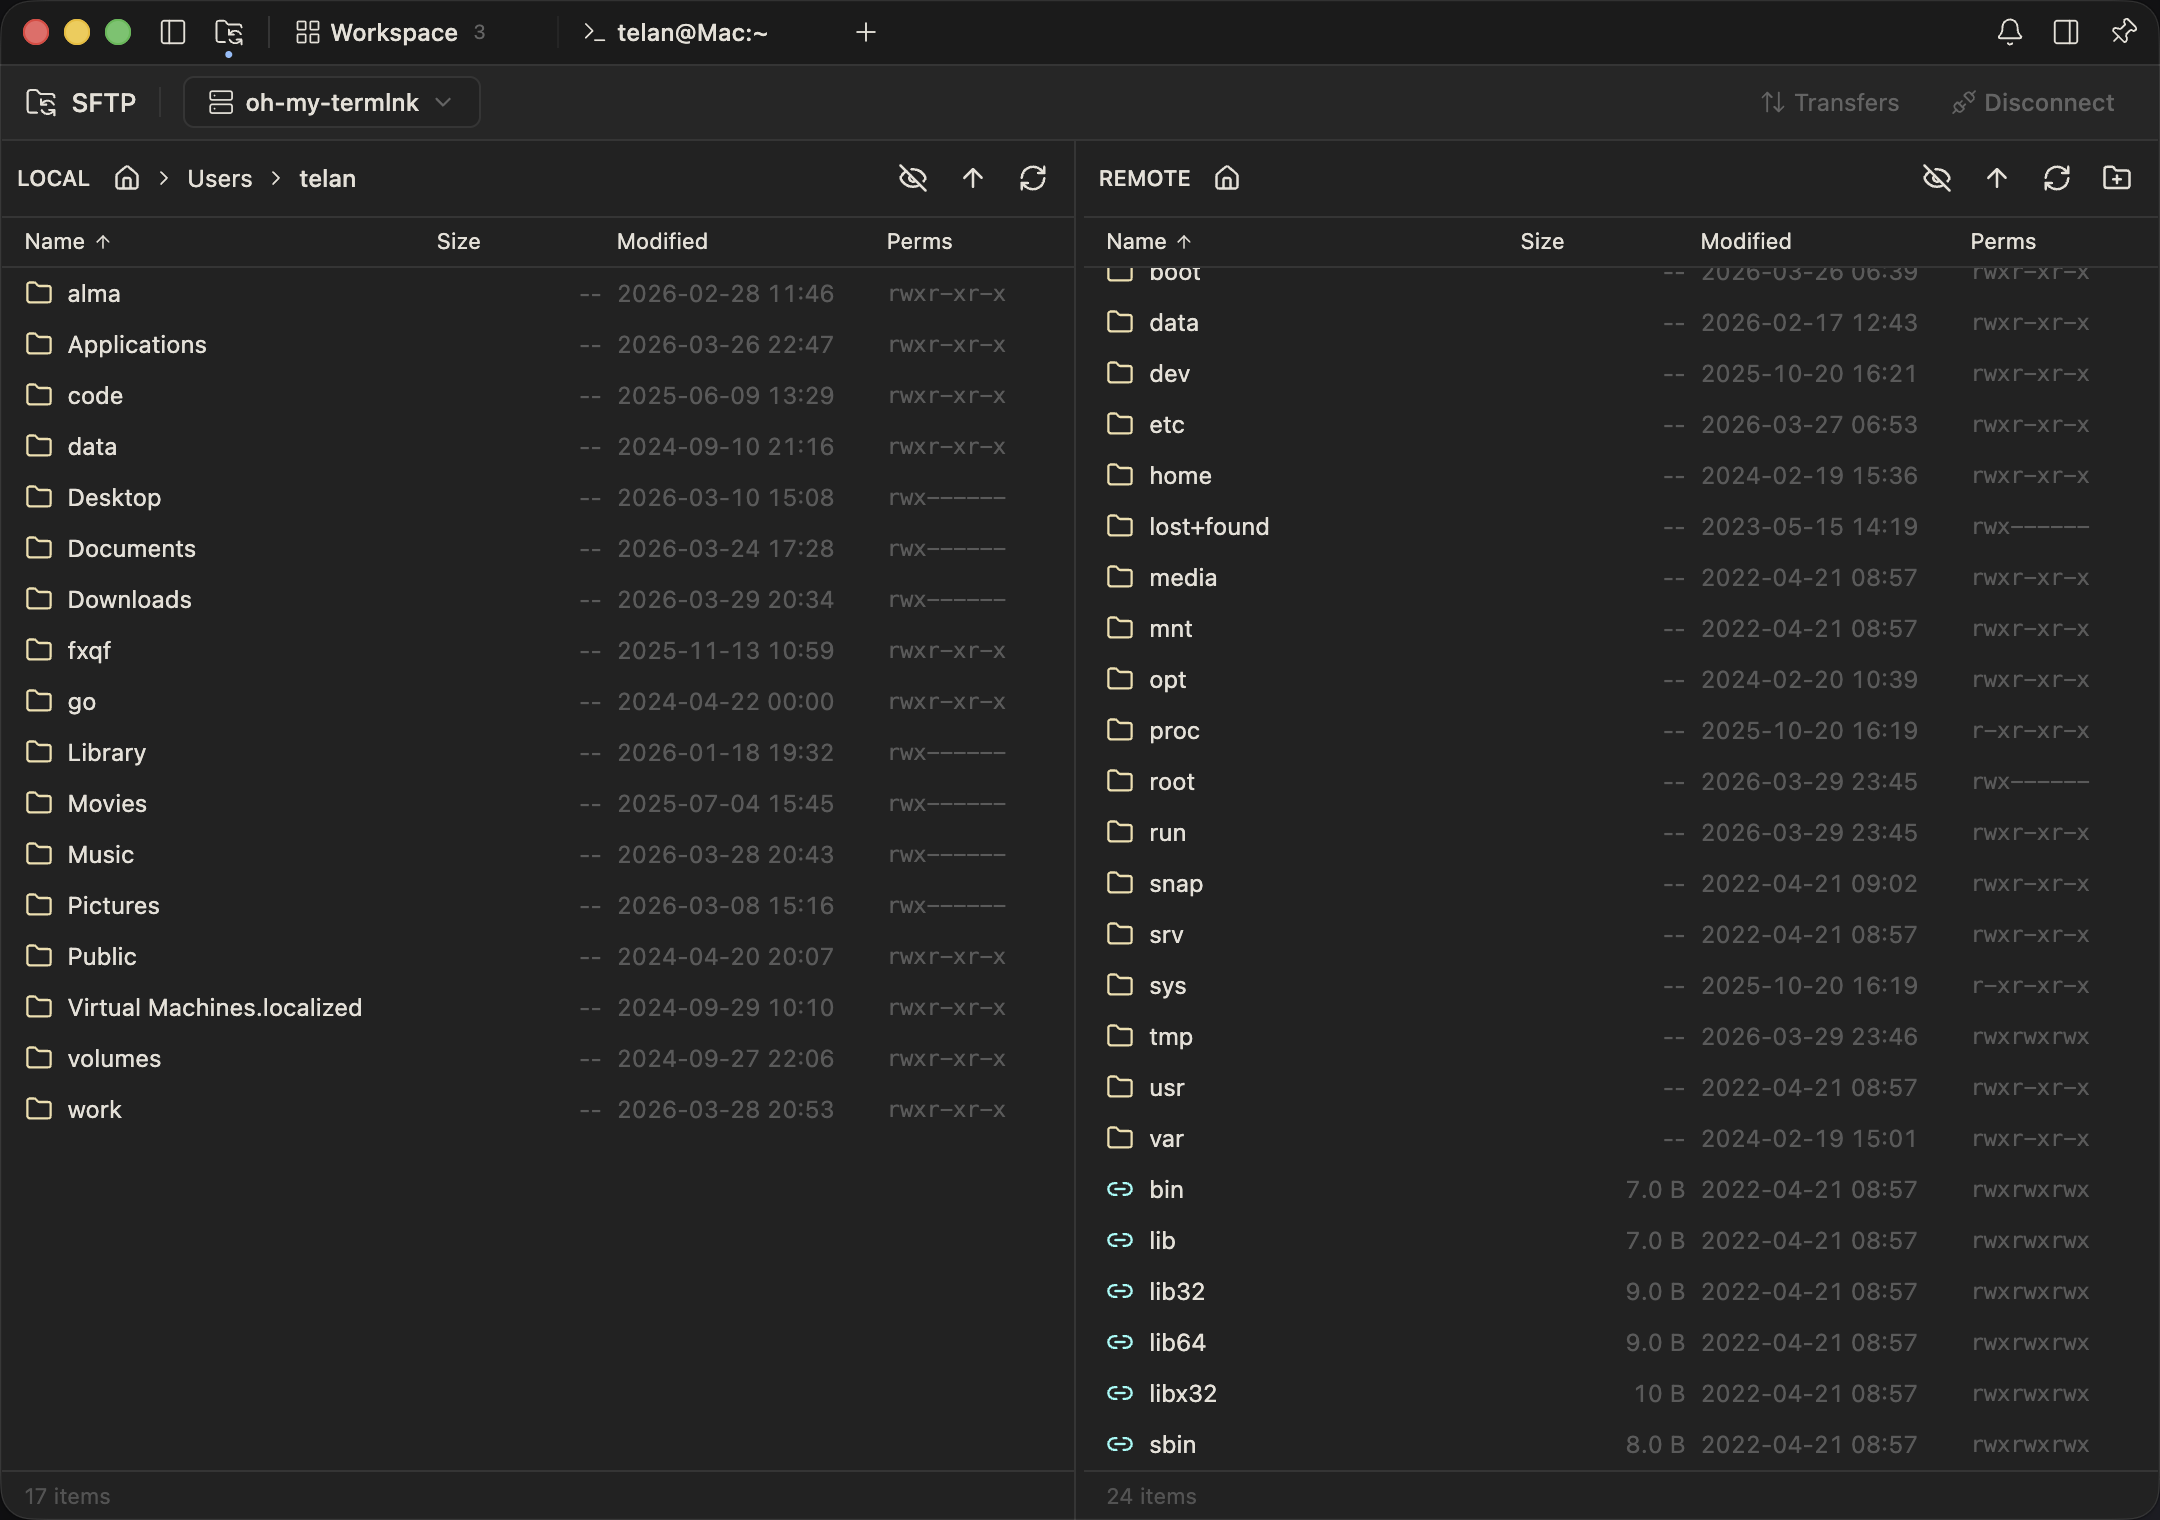
Task: Sort local files by Perms column
Action: 920,241
